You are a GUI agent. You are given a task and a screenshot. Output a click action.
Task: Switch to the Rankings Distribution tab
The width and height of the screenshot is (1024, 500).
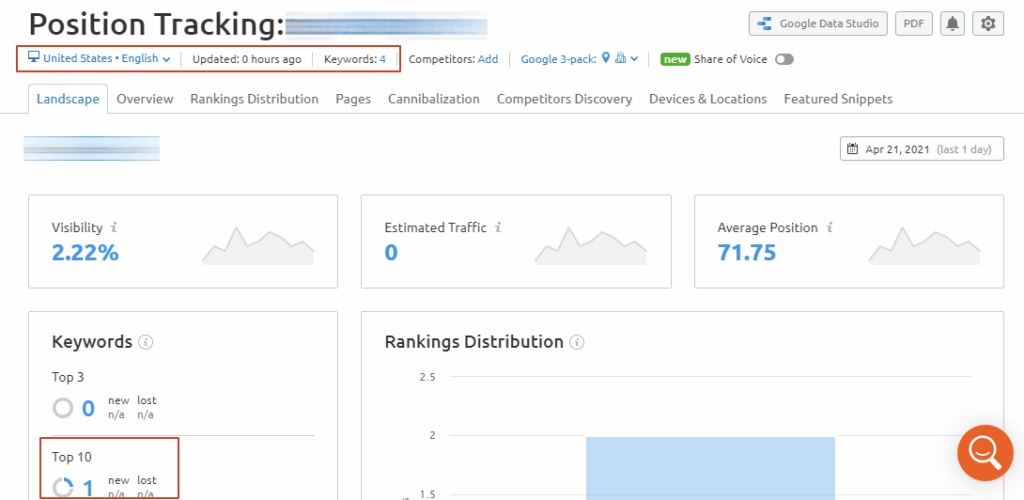tap(254, 99)
